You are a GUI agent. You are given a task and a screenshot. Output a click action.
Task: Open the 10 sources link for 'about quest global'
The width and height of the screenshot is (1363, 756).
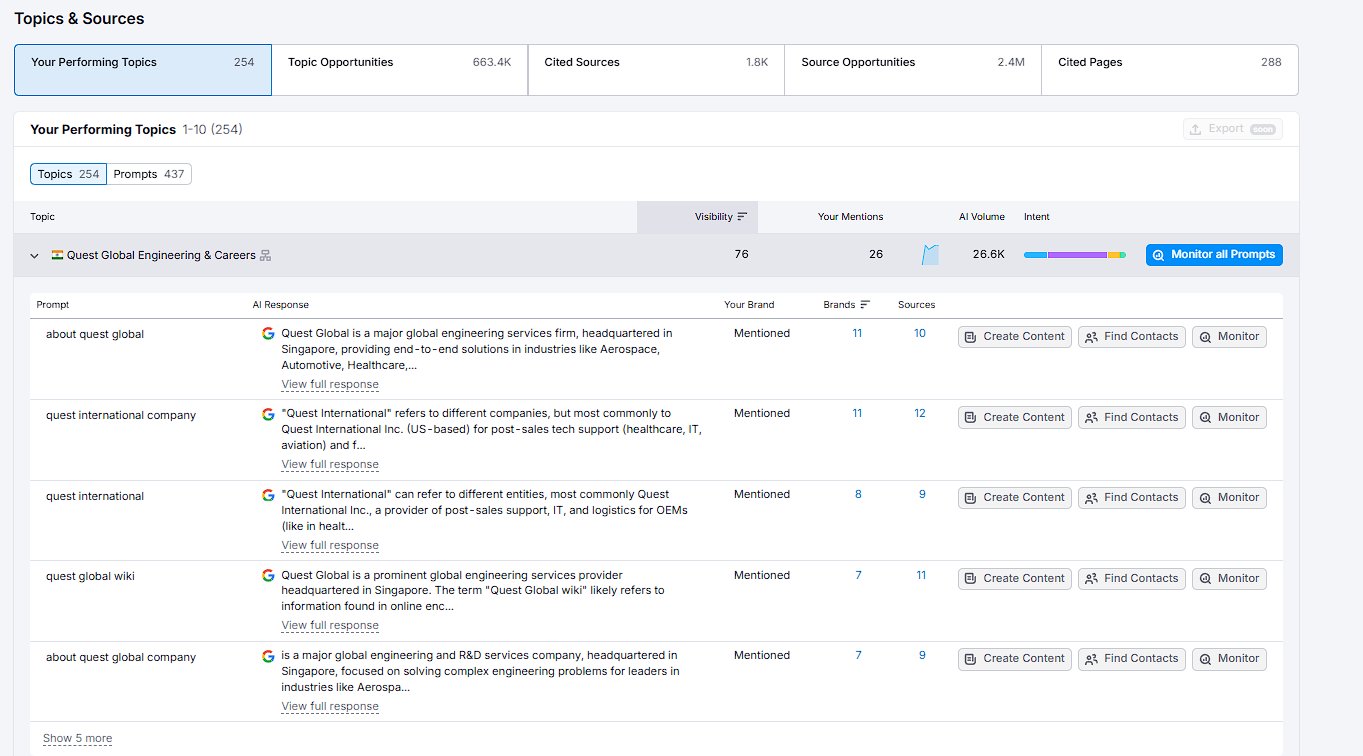[x=919, y=333]
